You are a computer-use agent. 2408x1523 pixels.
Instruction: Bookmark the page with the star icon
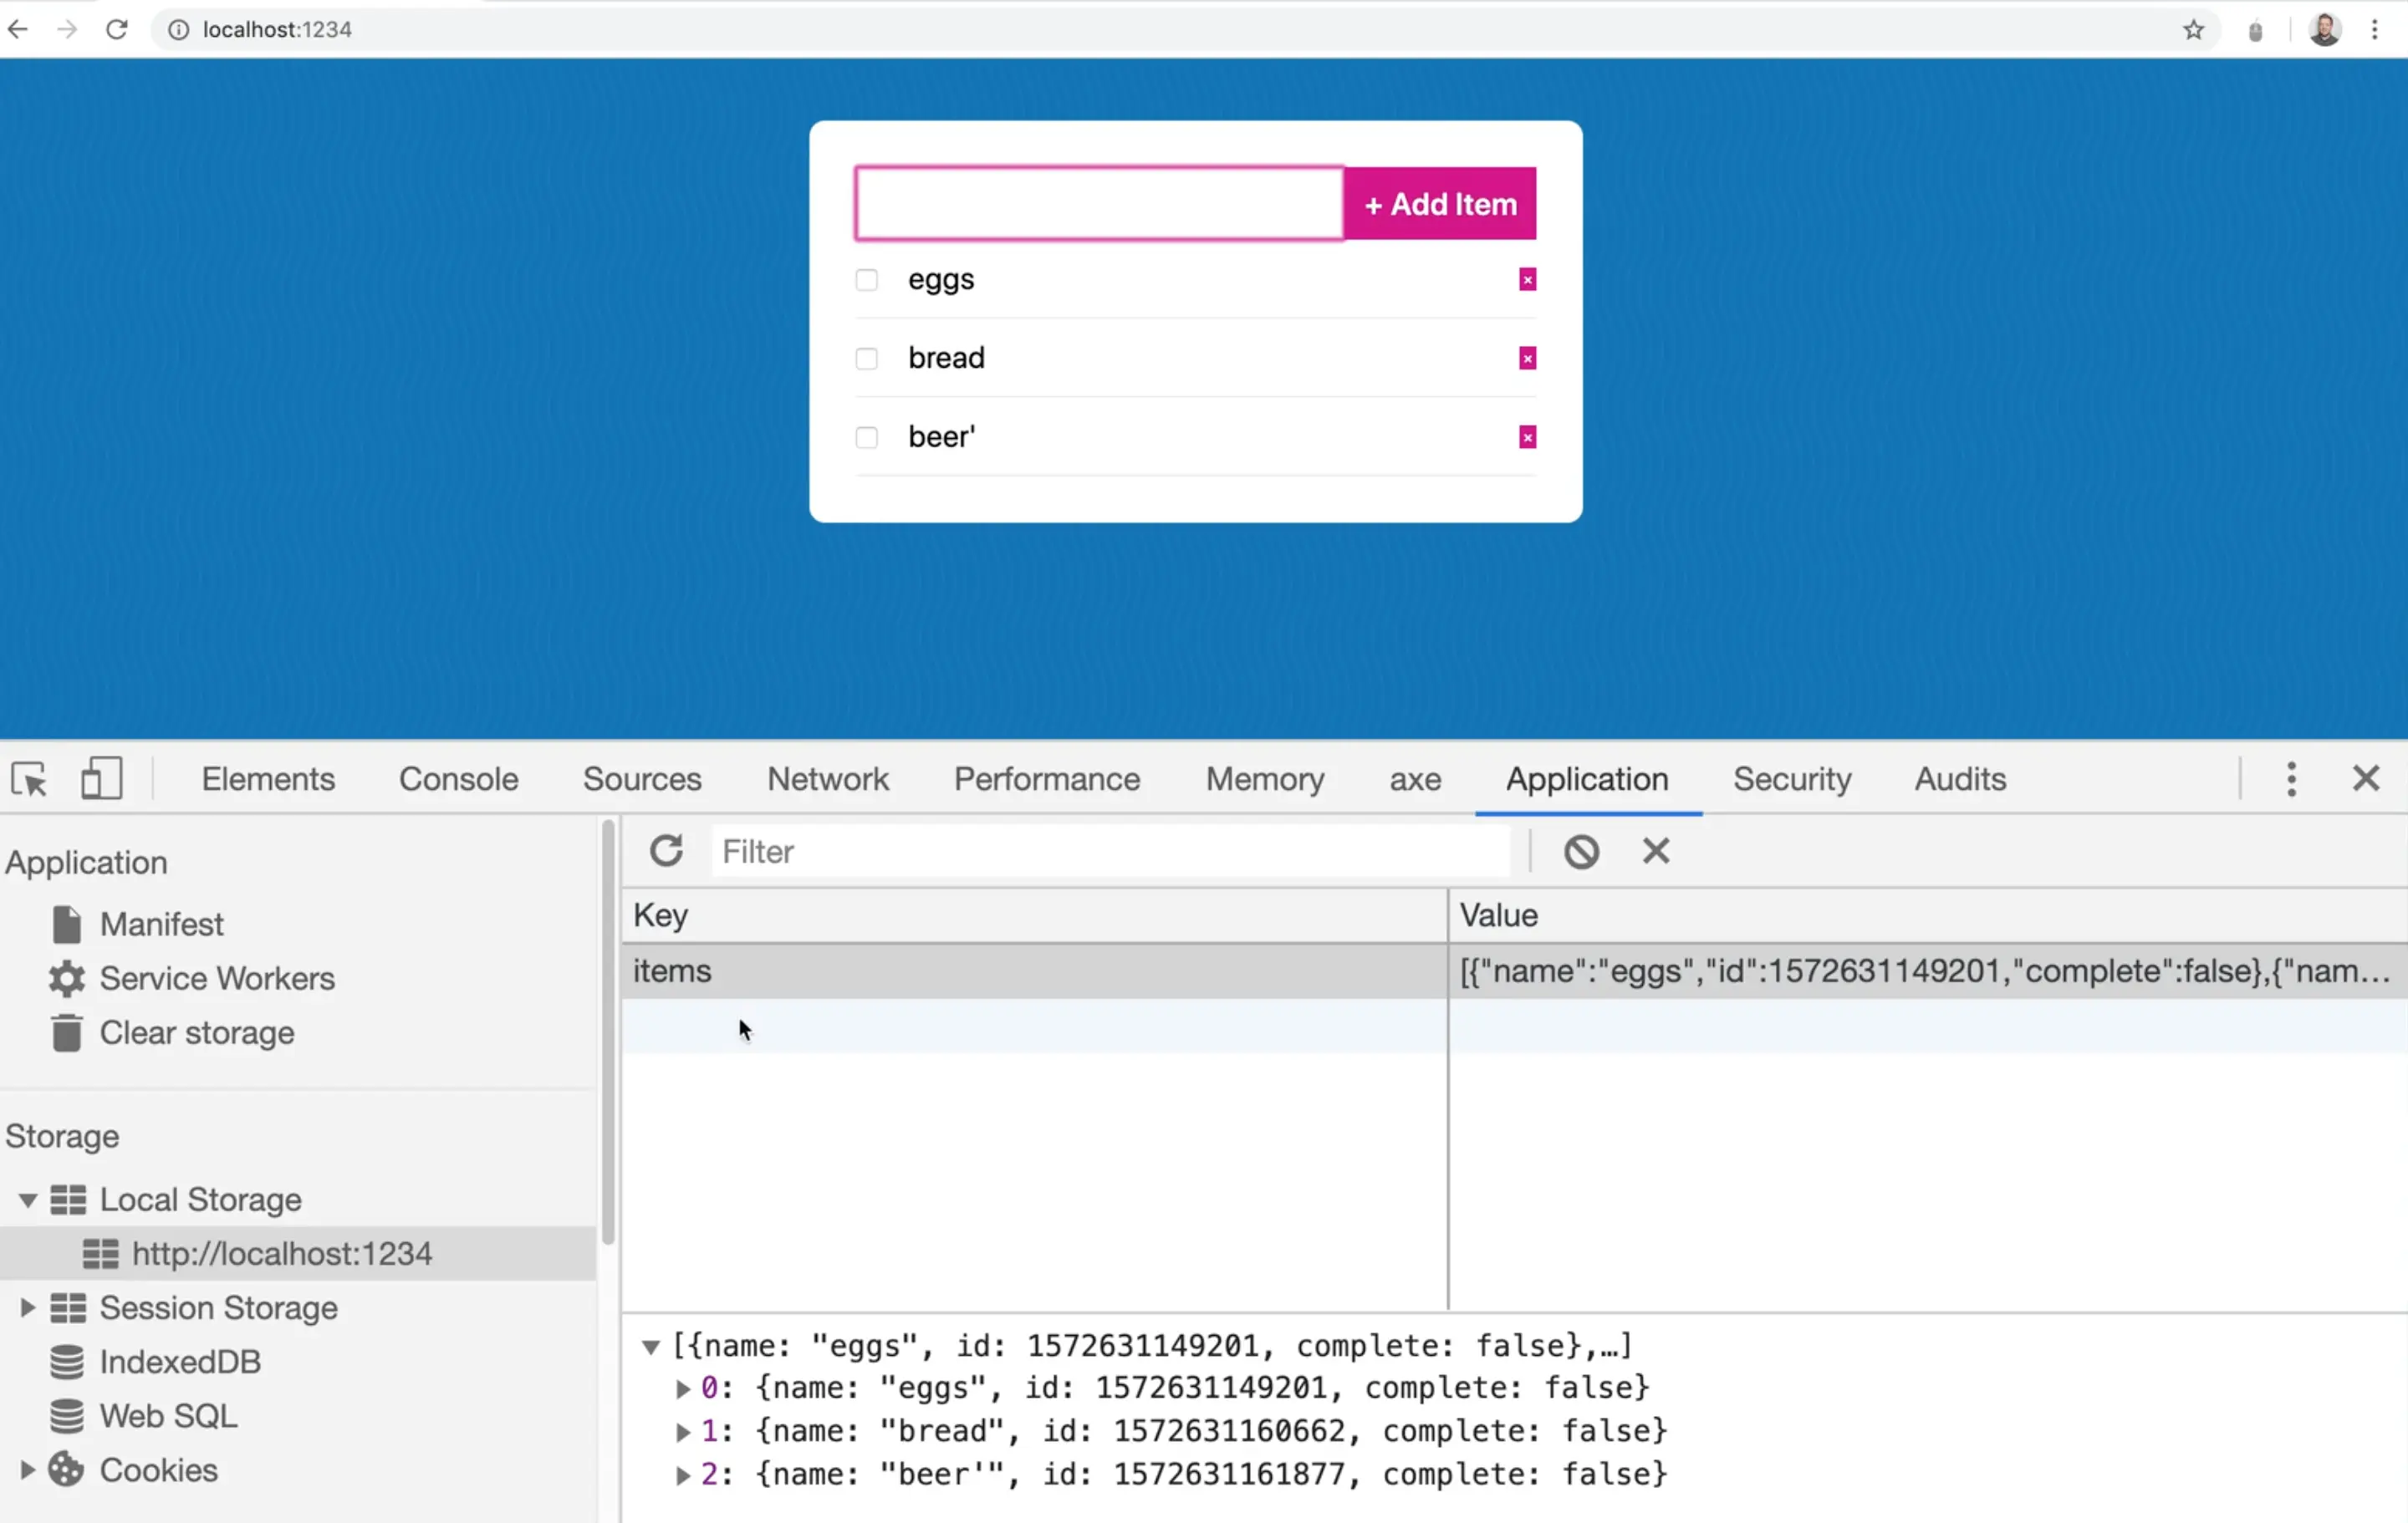2193,30
